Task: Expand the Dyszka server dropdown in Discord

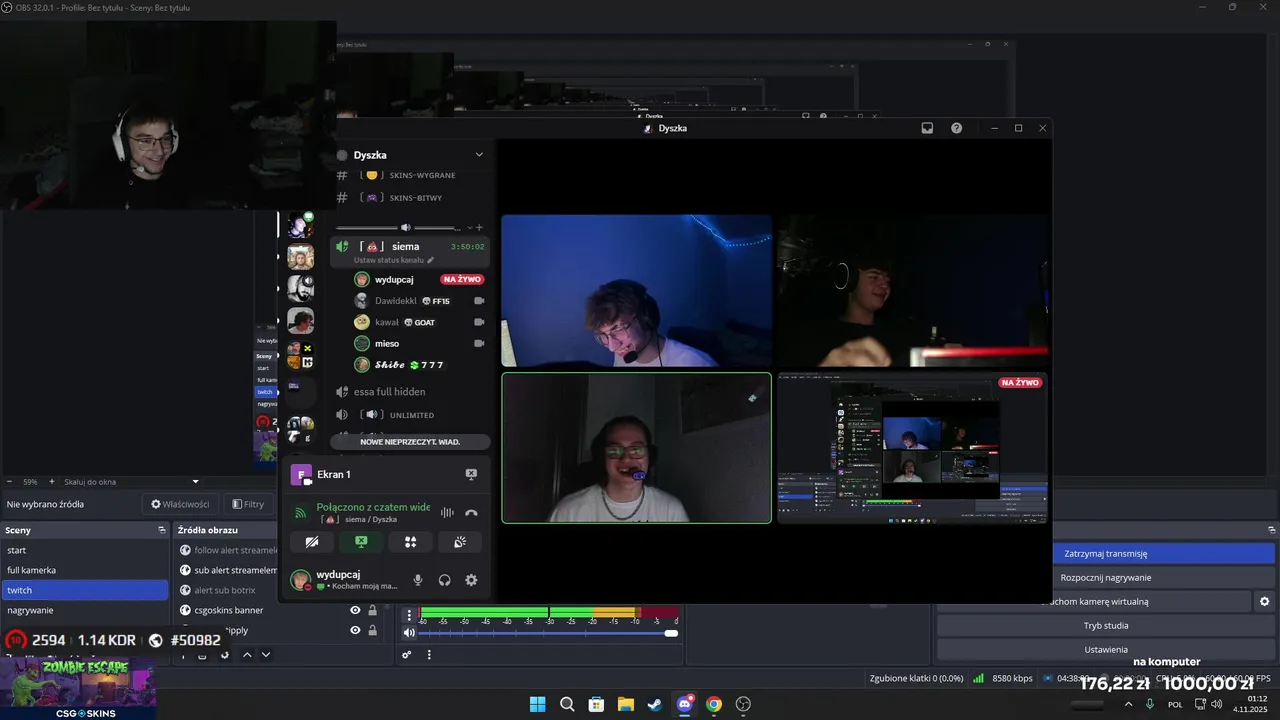Action: point(479,155)
